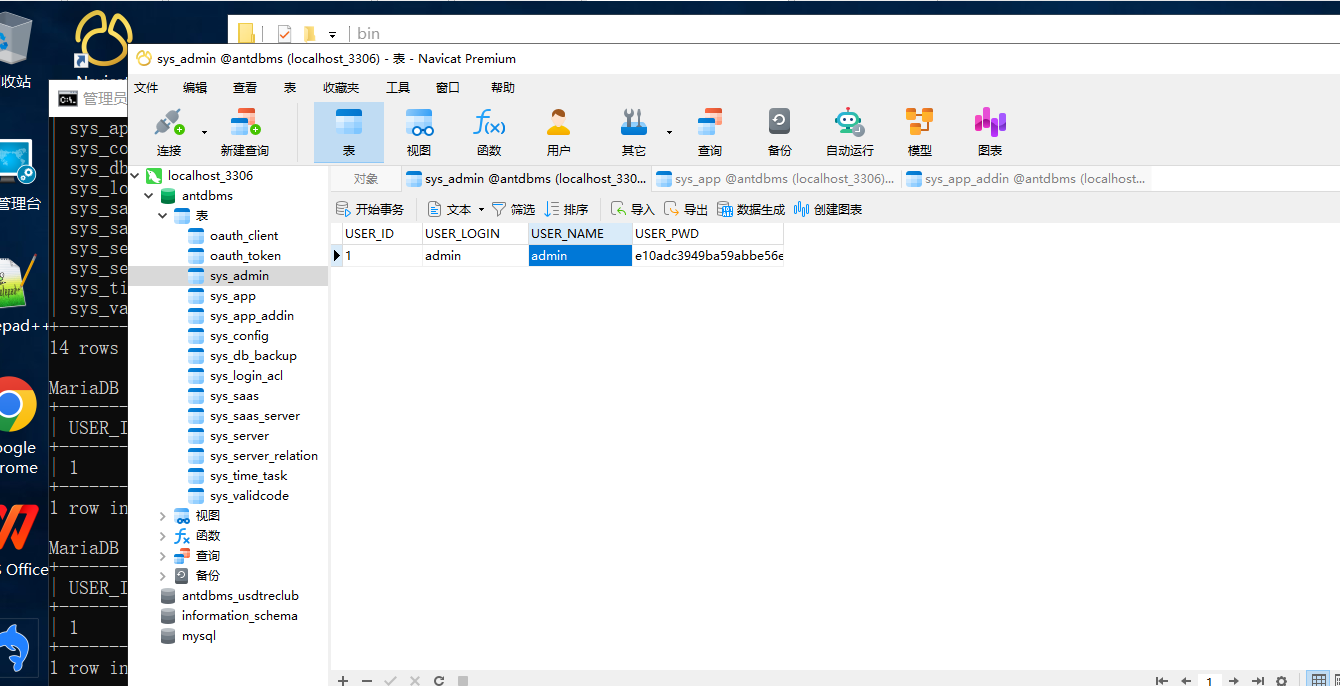Open the paging settings gear icon
The height and width of the screenshot is (686, 1340).
point(1282,681)
